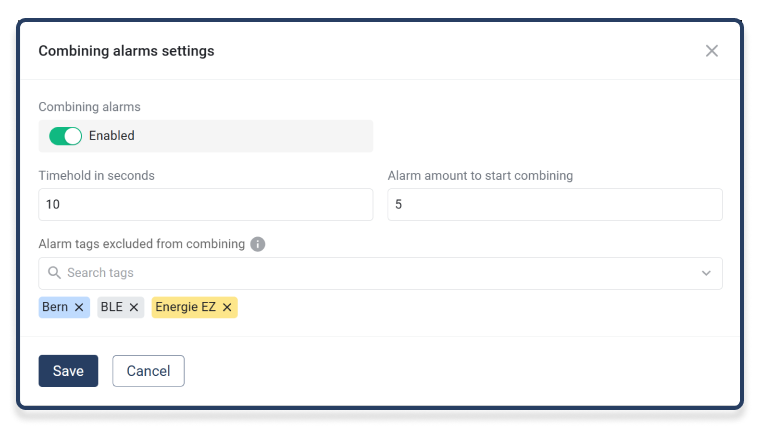
Task: Click the Alarm tags excluded from combining label
Action: coord(141,244)
